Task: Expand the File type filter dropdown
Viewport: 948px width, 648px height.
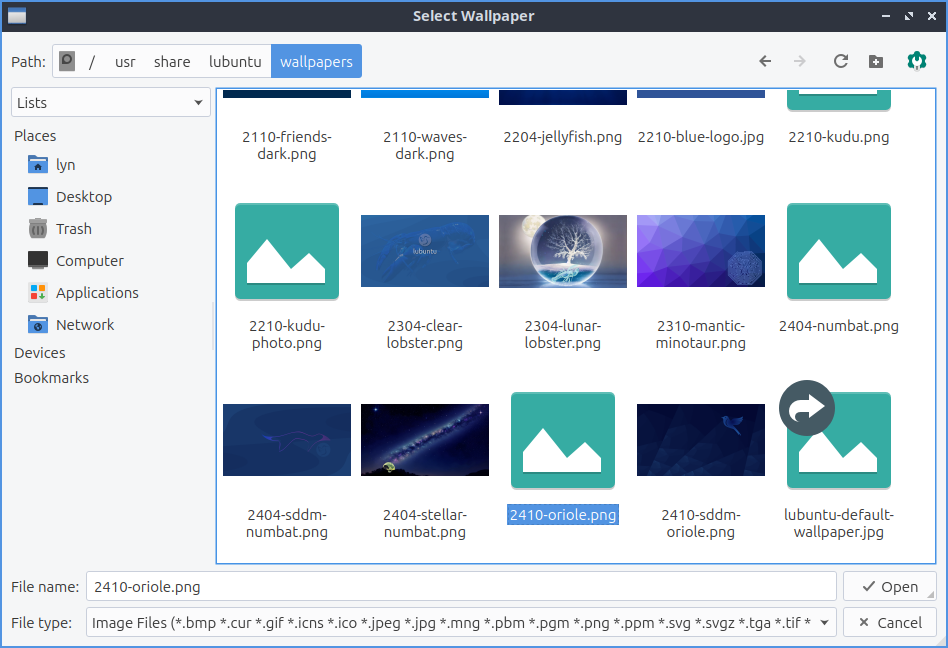Action: tap(461, 623)
